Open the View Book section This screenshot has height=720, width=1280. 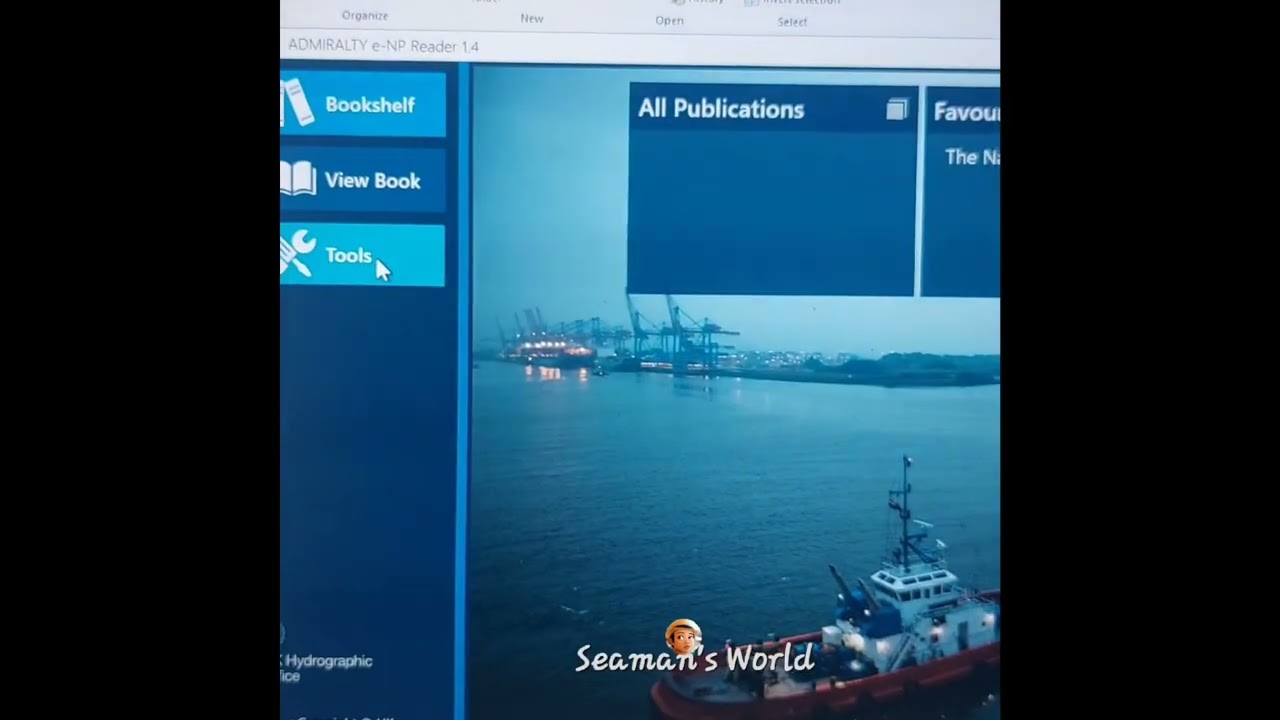pyautogui.click(x=362, y=180)
